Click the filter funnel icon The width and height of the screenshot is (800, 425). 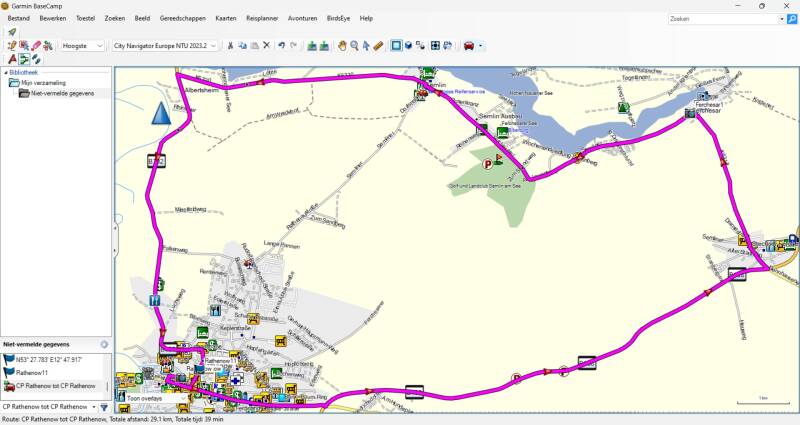click(104, 407)
